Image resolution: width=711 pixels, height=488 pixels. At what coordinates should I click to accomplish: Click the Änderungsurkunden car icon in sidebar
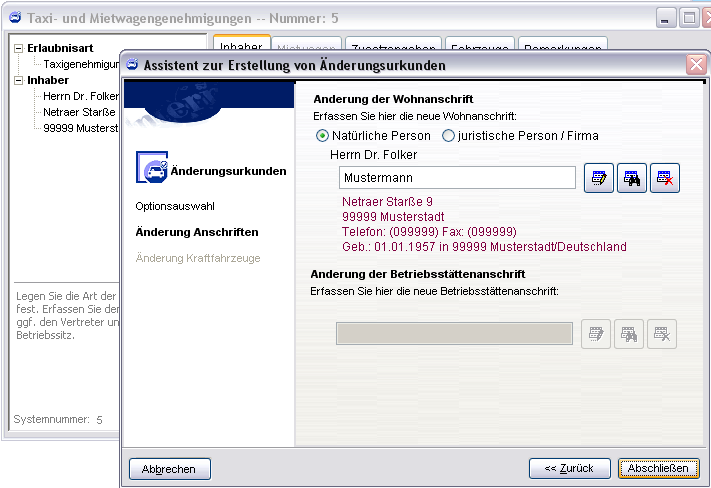(151, 171)
